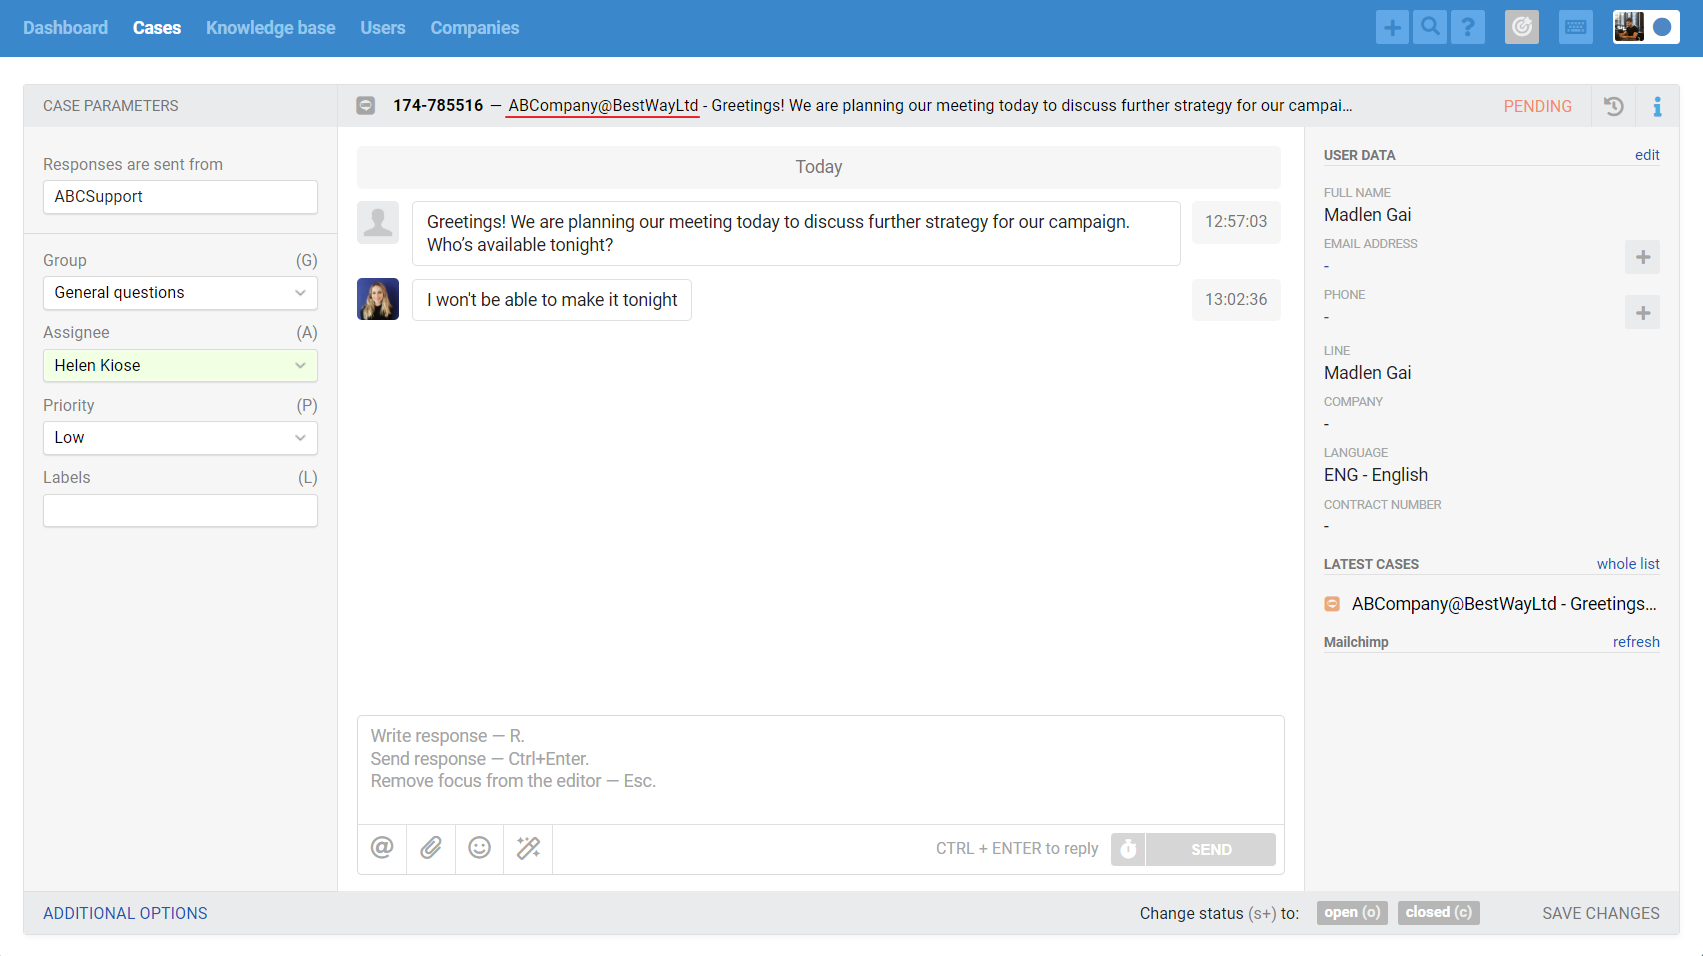Click the Labels input field
Viewport: 1703px width, 956px height.
click(180, 510)
